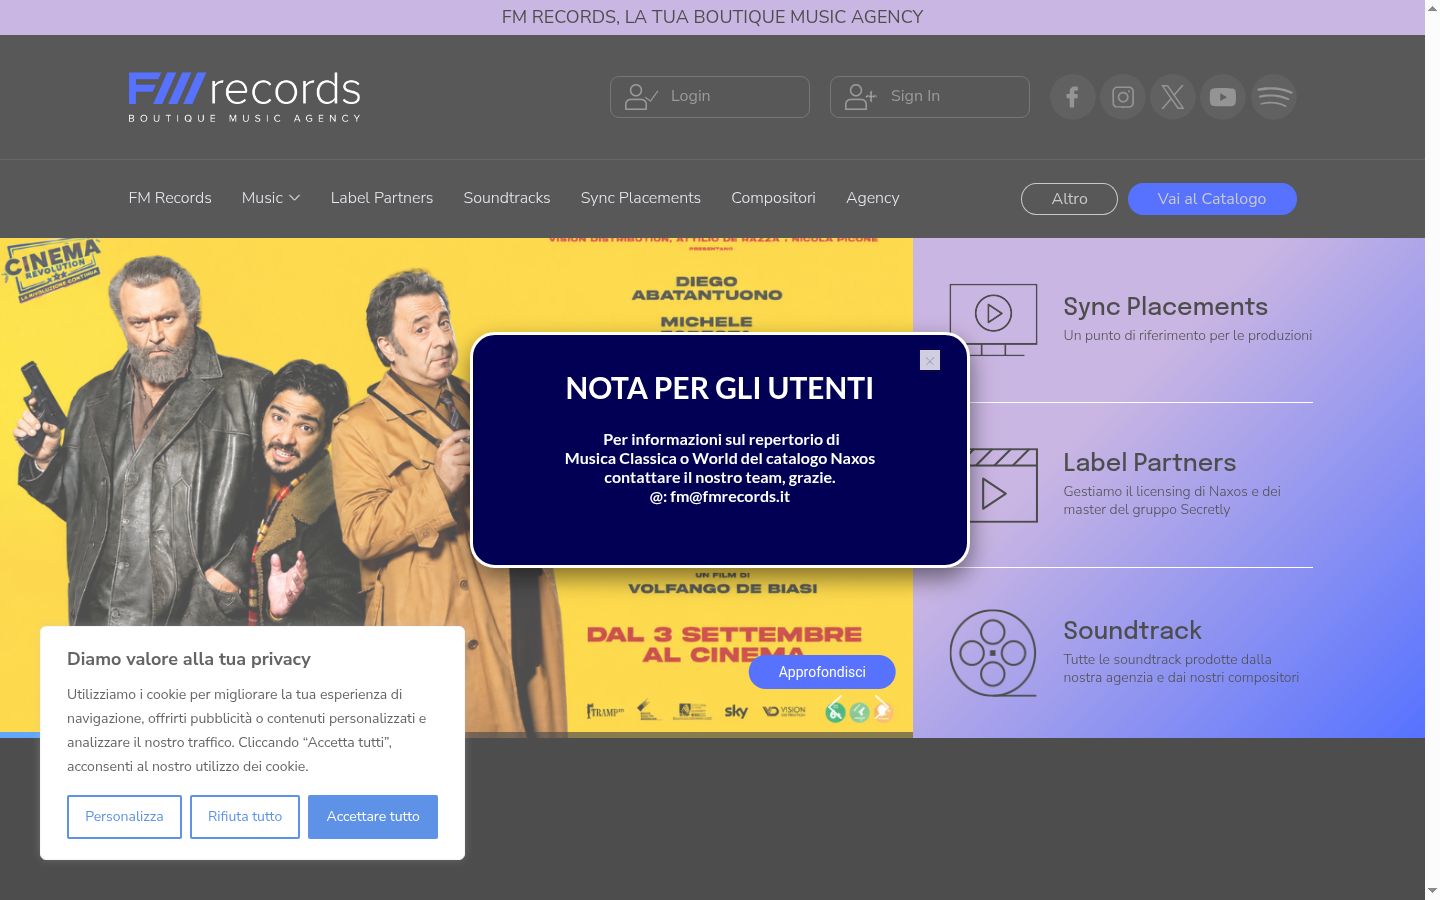Viewport: 1440px width, 900px height.
Task: Open the Agency menu item
Action: click(873, 198)
